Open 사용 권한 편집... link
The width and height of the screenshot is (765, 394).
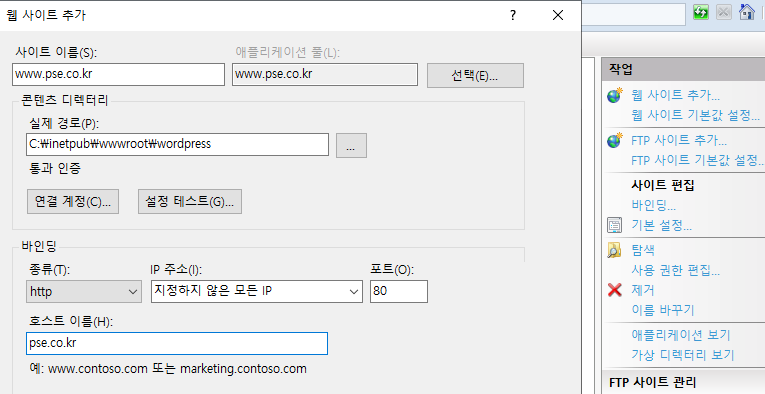coord(675,270)
